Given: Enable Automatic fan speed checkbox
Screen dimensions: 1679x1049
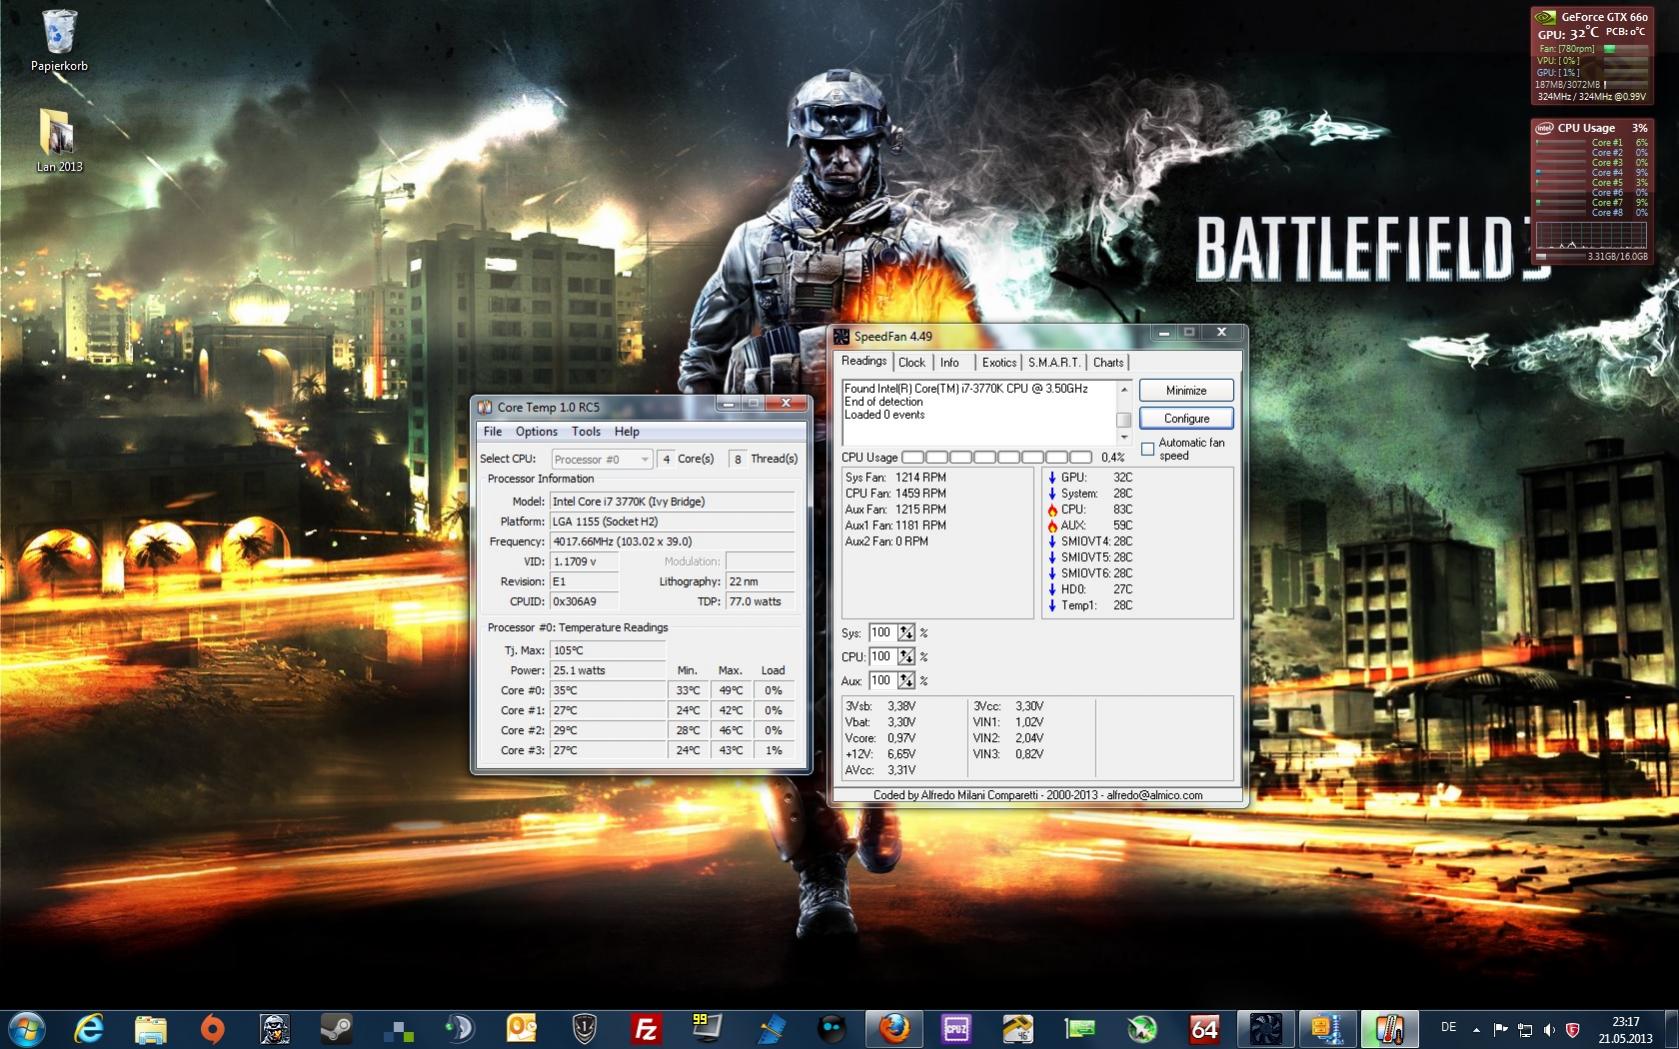Looking at the screenshot, I should [1148, 449].
